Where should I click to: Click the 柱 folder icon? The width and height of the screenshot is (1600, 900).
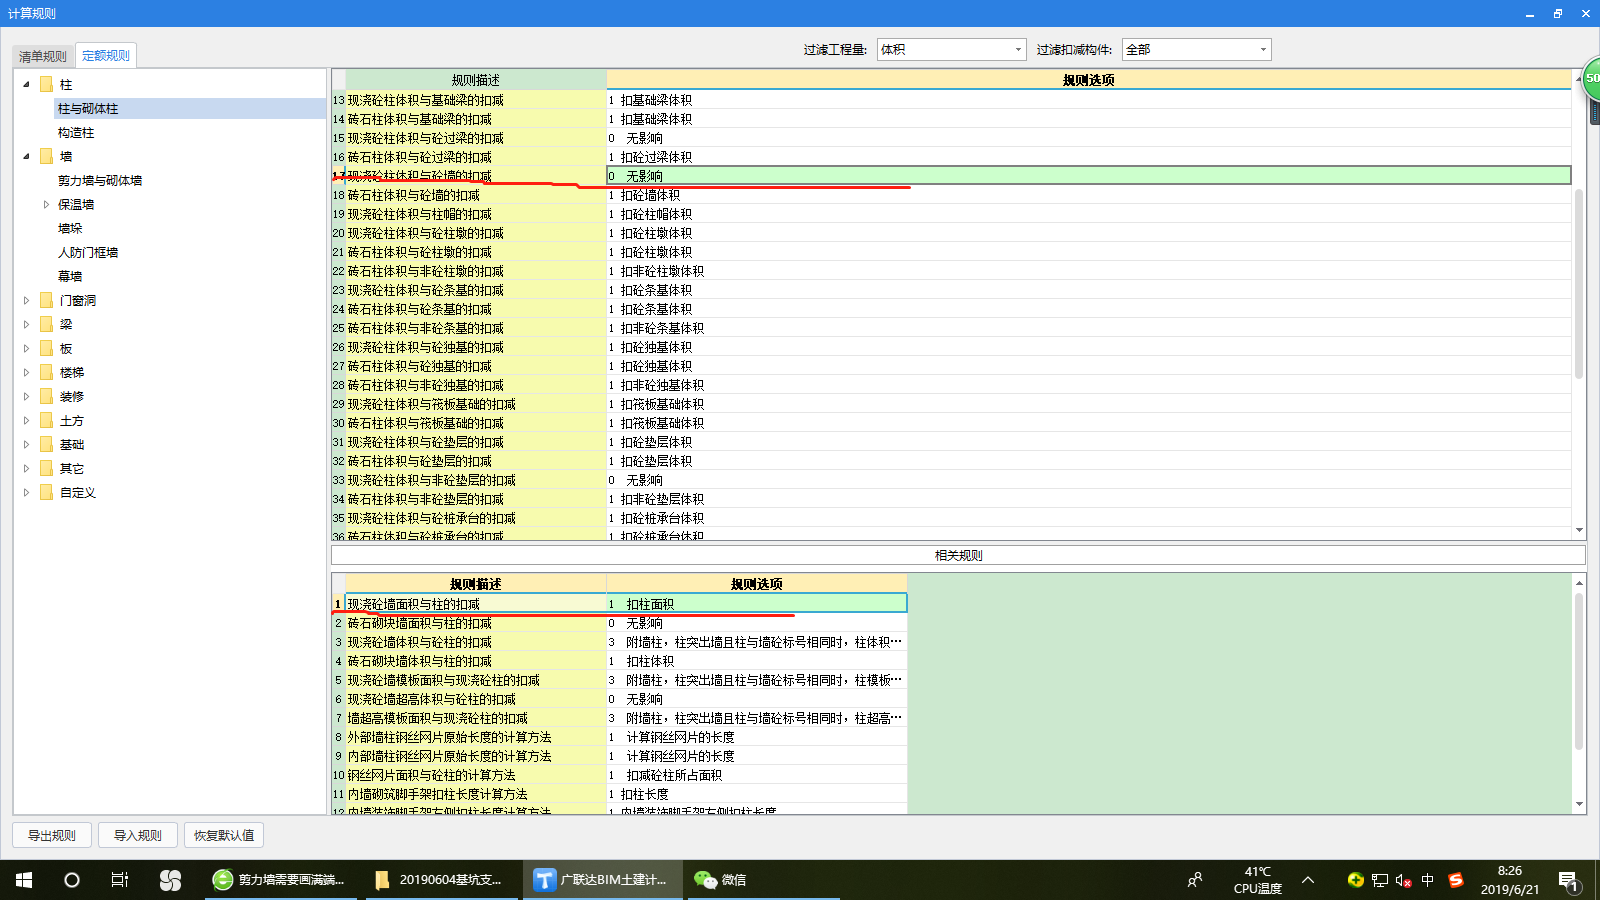(46, 84)
